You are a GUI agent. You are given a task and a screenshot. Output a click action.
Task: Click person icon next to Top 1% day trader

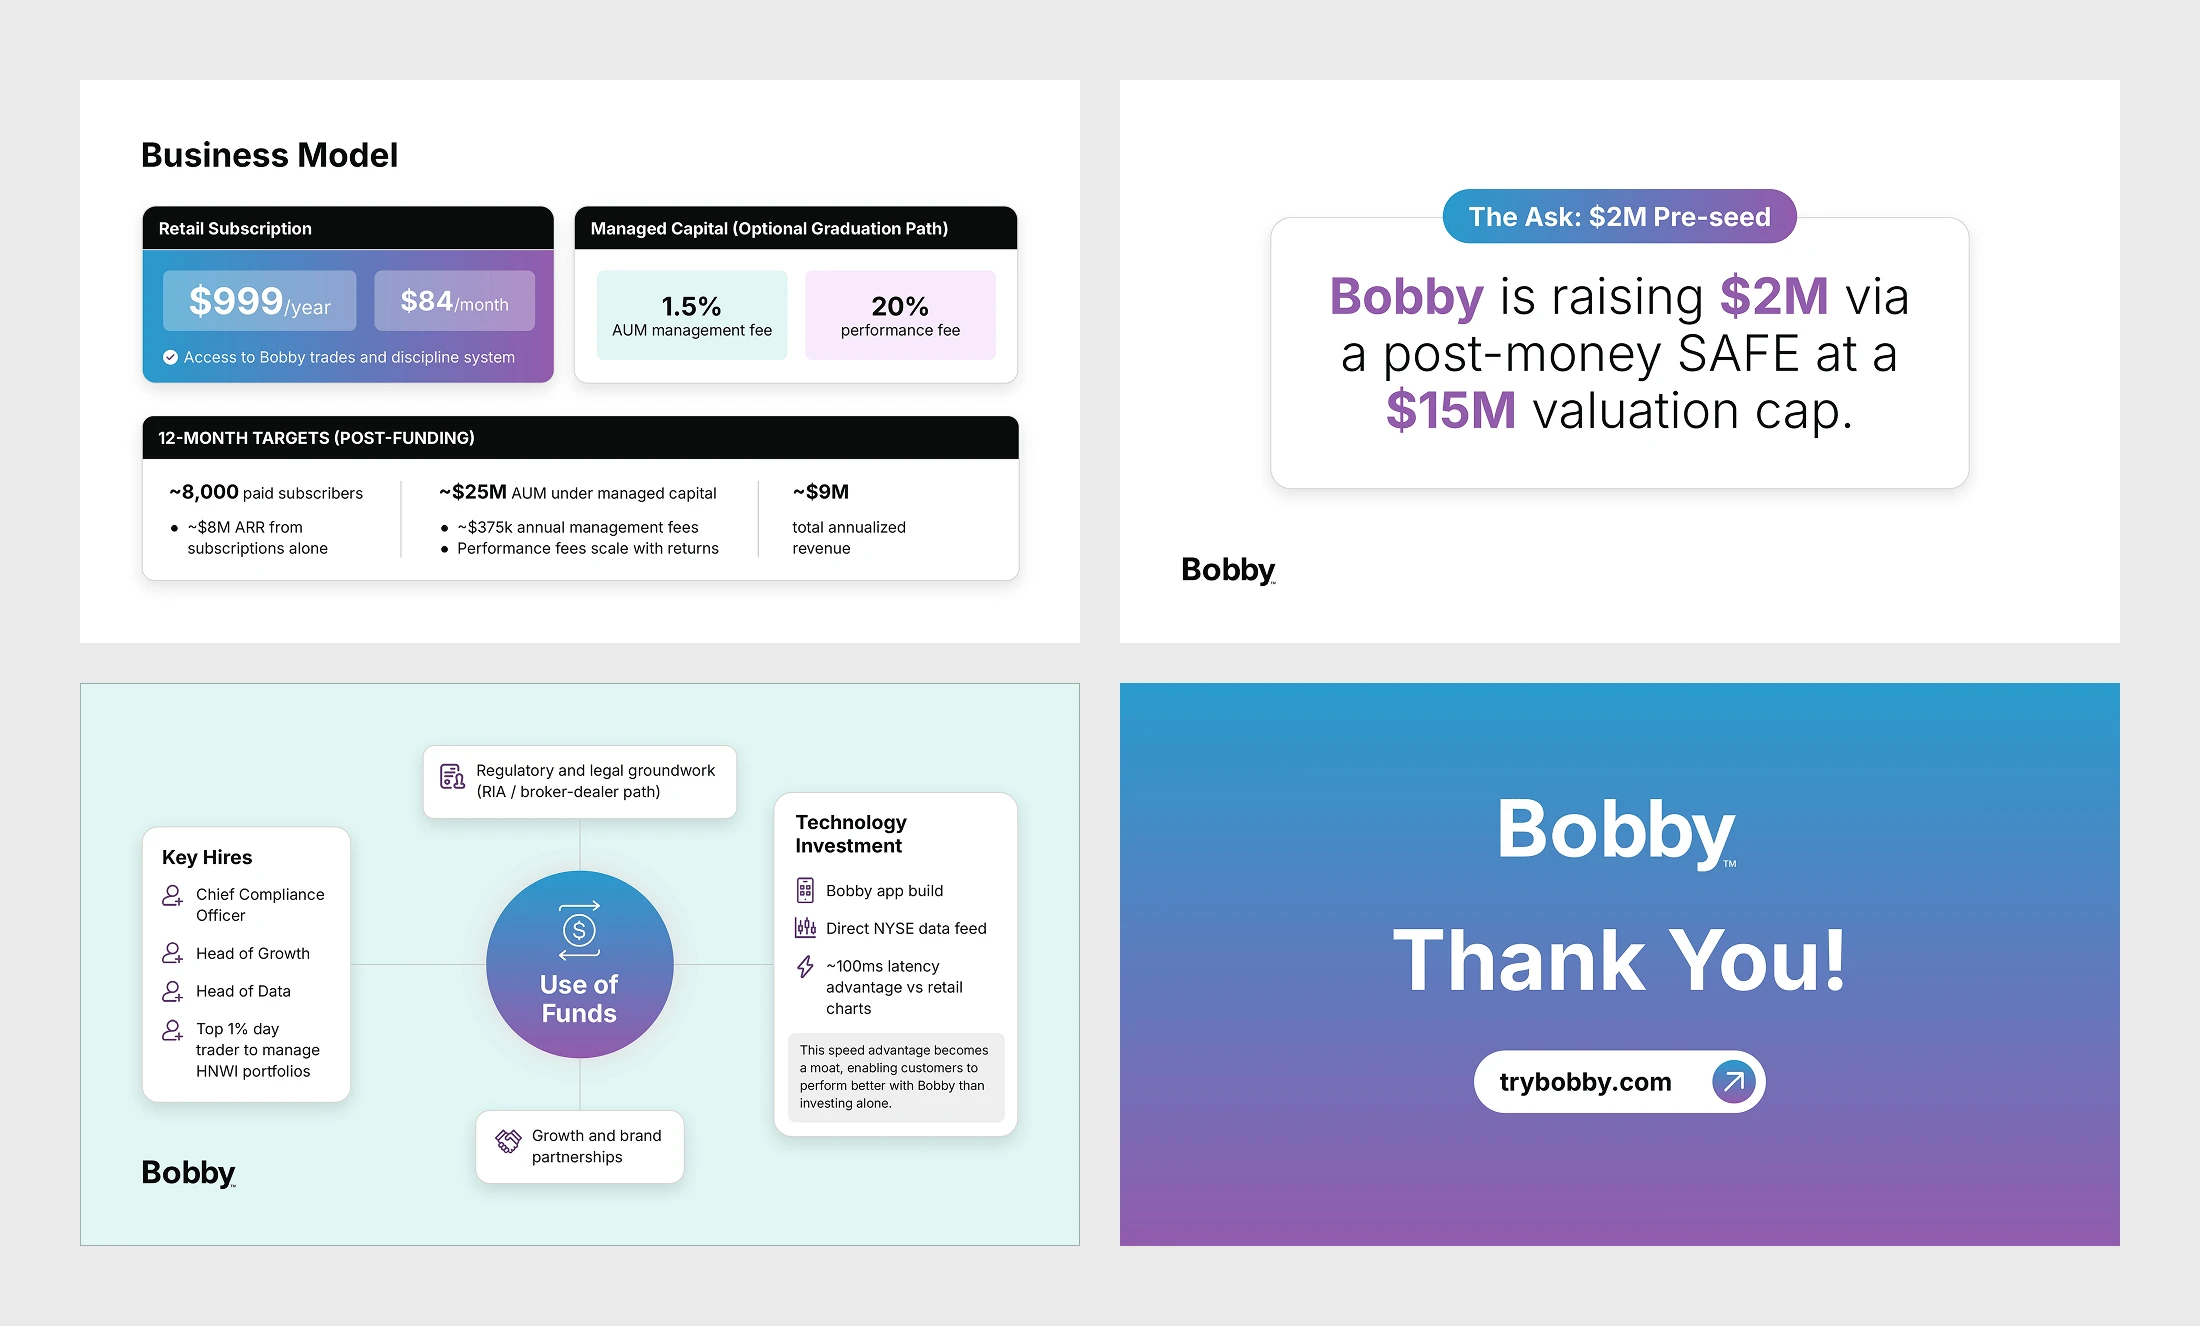[x=172, y=1030]
